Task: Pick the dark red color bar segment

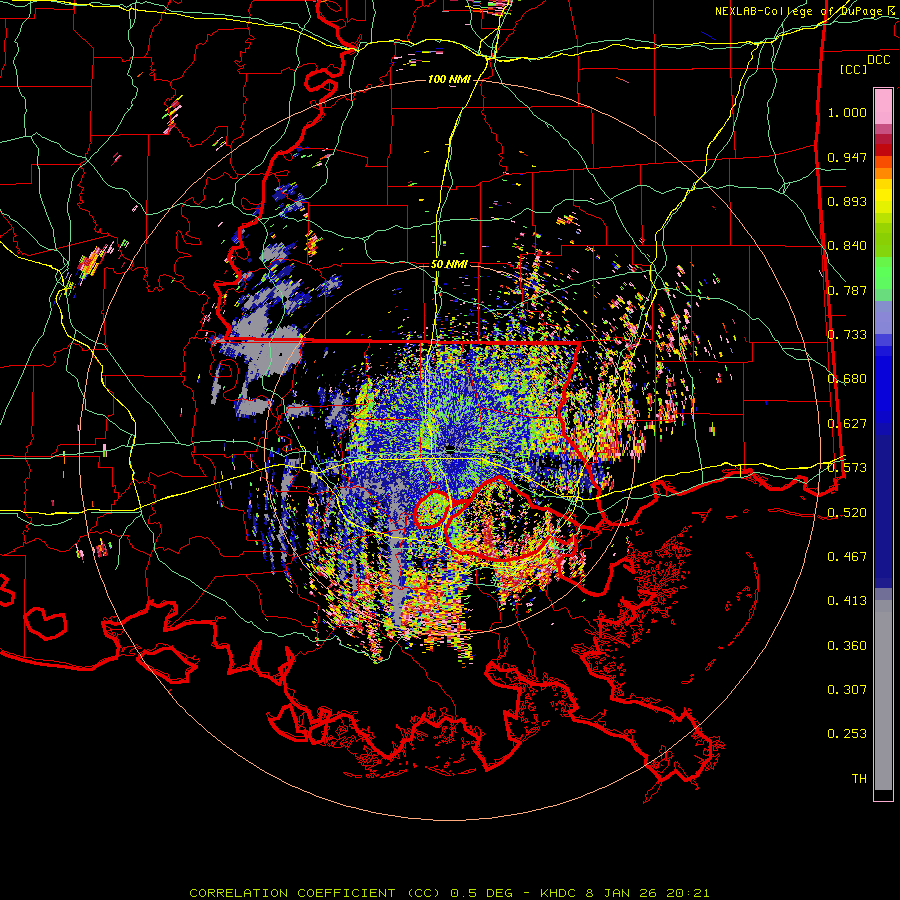Action: pyautogui.click(x=883, y=150)
